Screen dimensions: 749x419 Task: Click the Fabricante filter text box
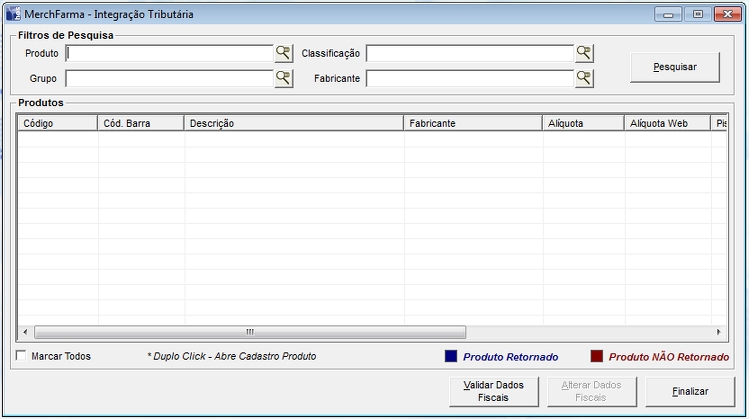(469, 78)
